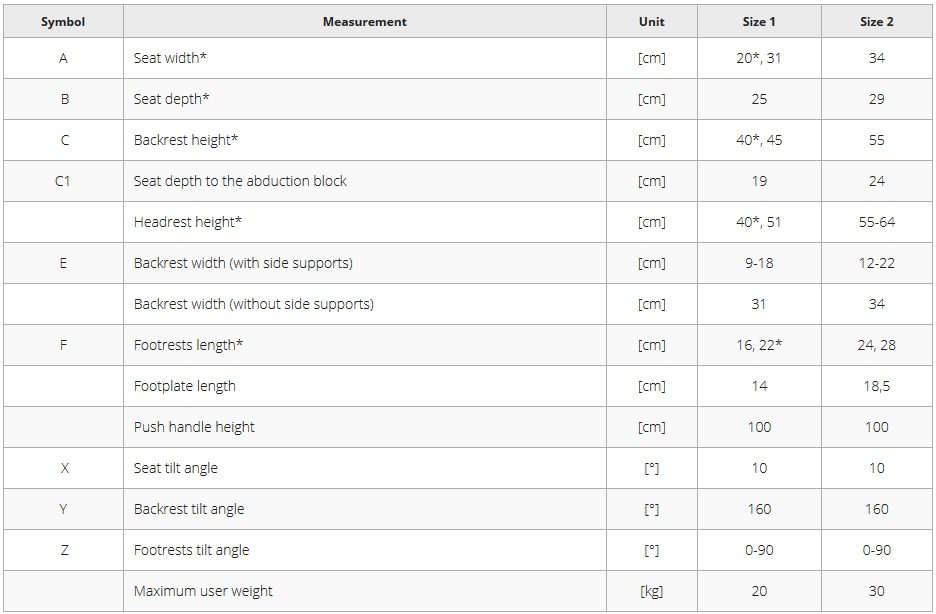Select the Seat width* measurement cell

[x=365, y=58]
